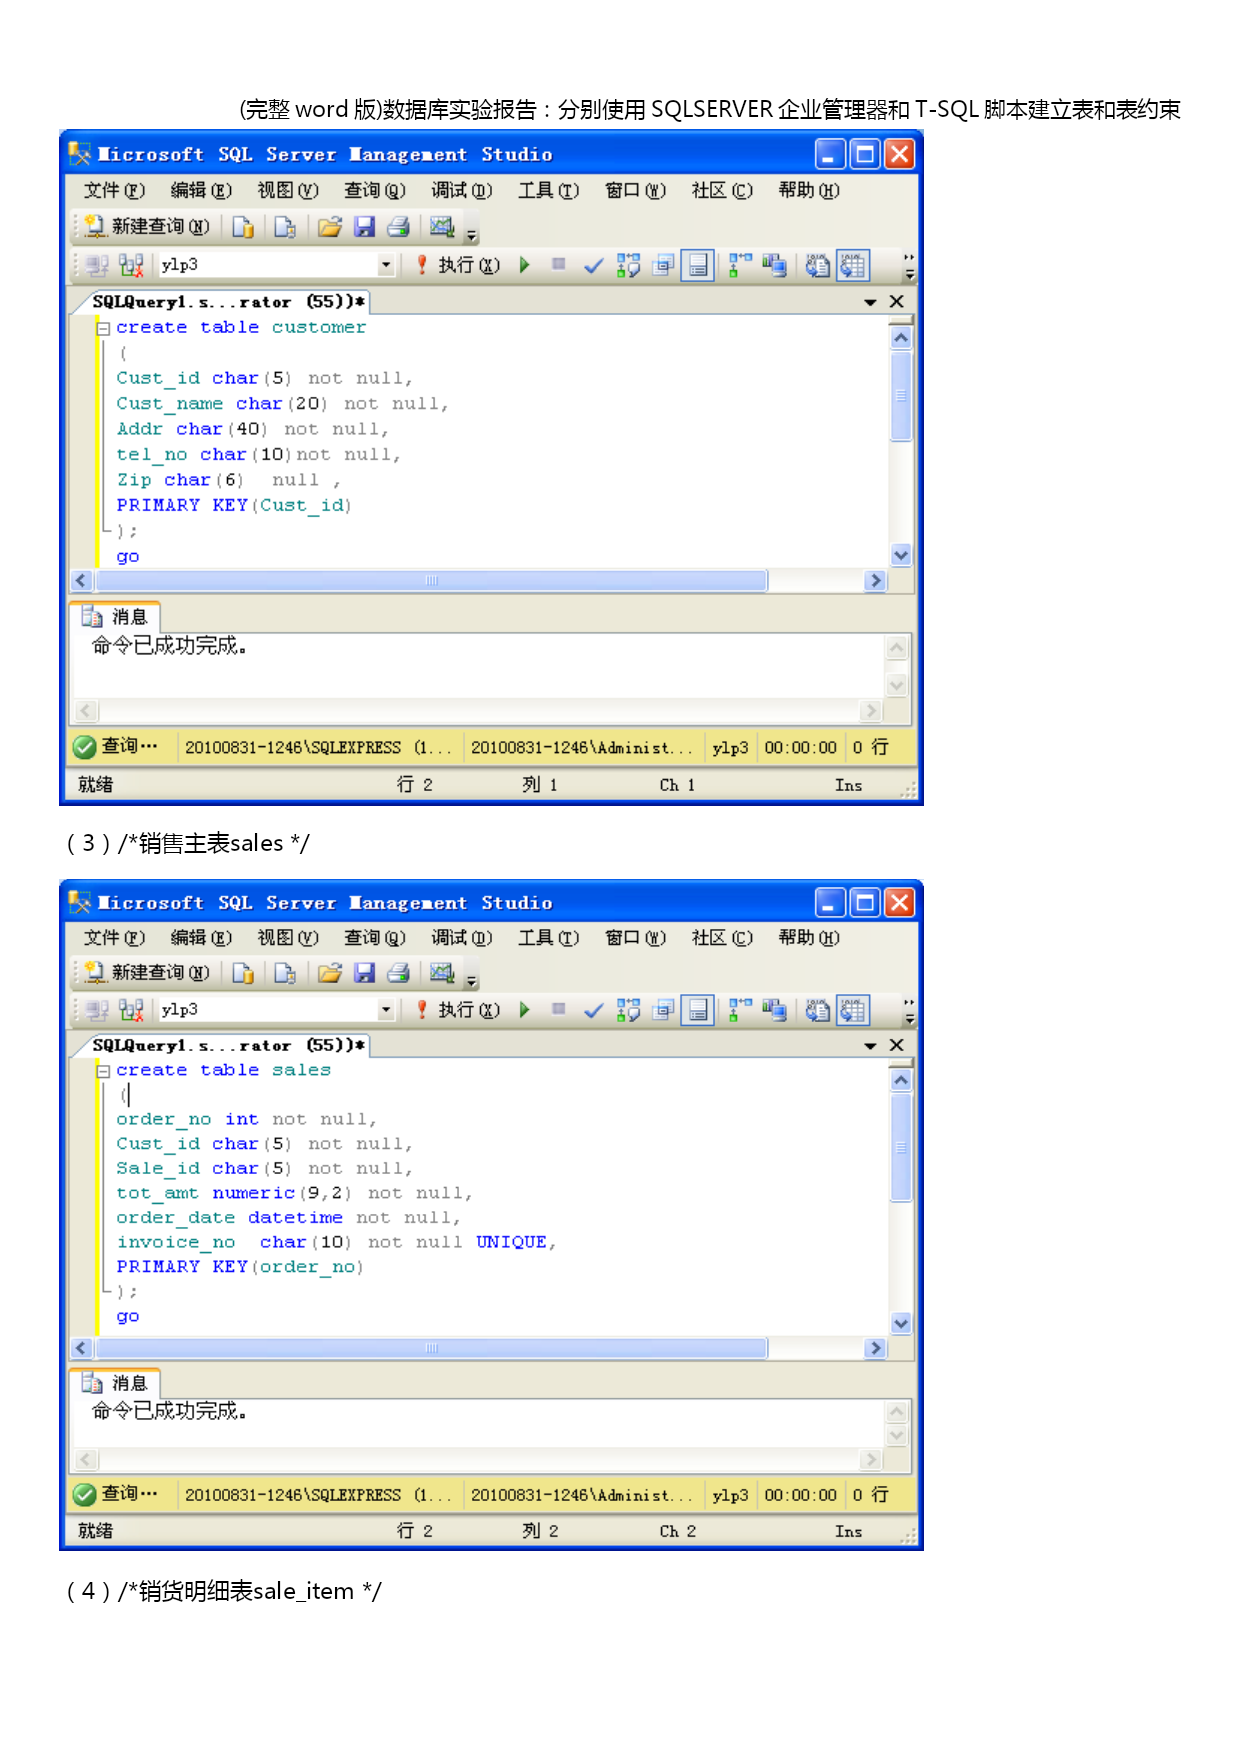Toggle Results to Text in customer window
This screenshot has width=1241, height=1754.
[x=818, y=265]
